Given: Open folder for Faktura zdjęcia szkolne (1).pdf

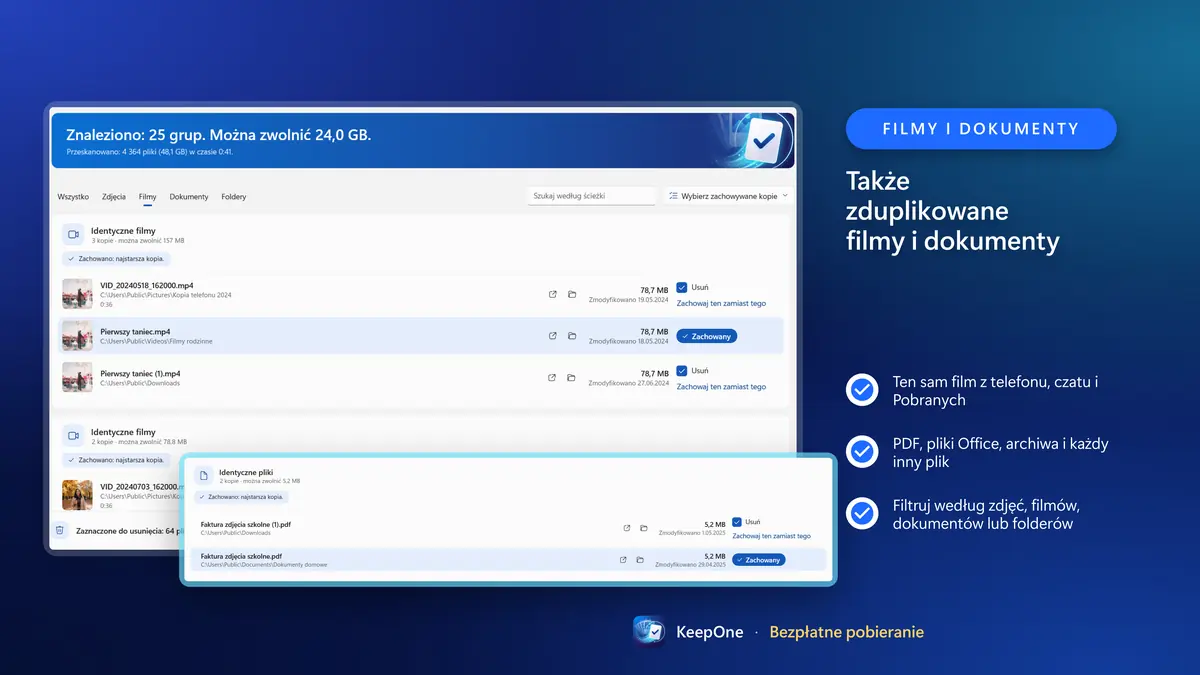Looking at the screenshot, I should click(644, 528).
